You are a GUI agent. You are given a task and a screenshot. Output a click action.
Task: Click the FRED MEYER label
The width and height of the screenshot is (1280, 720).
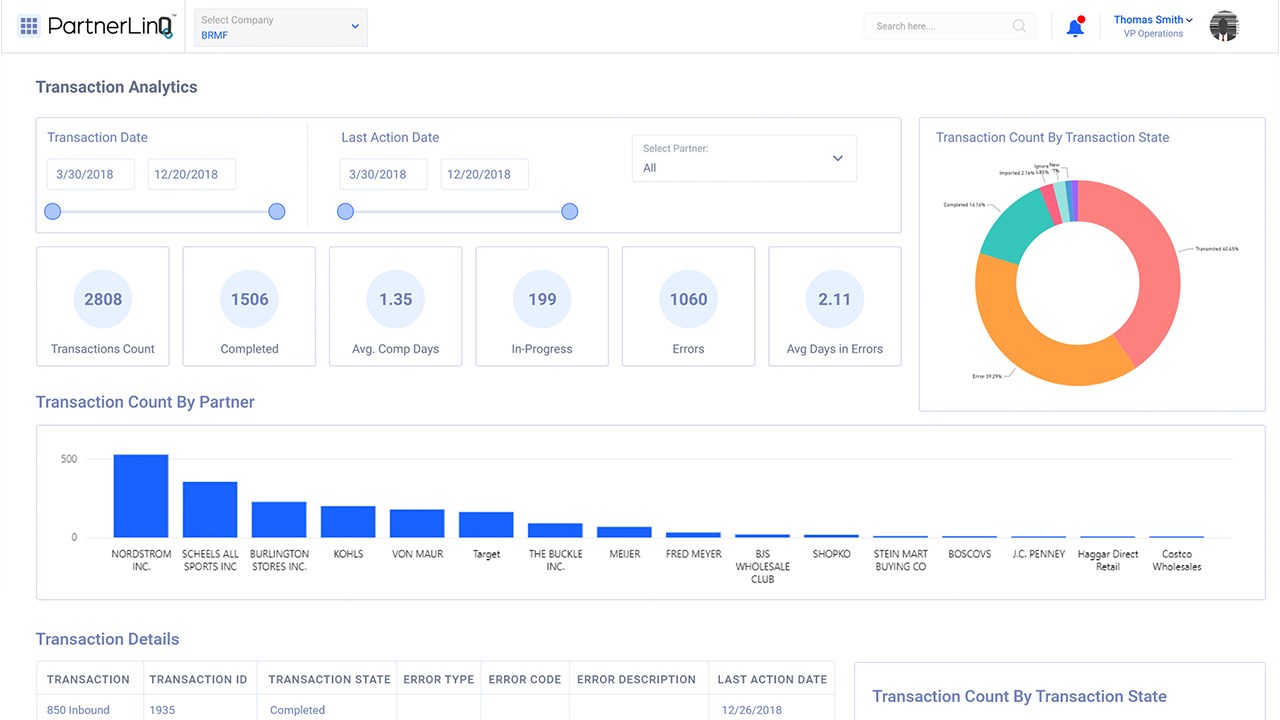(693, 554)
